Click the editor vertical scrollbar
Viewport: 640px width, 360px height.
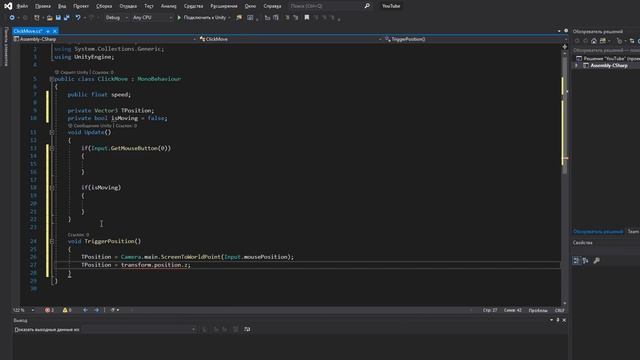click(x=564, y=176)
